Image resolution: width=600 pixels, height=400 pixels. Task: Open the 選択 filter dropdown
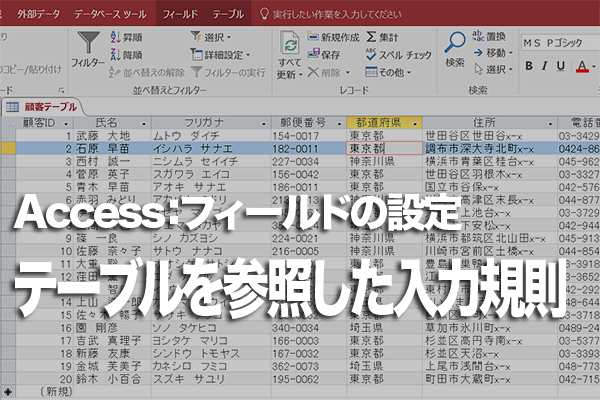pos(211,37)
